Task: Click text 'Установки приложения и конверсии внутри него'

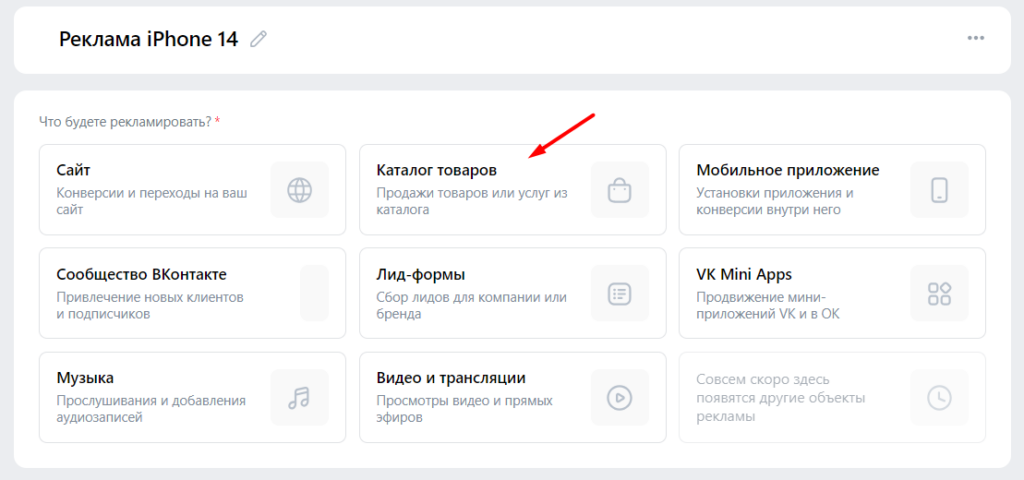Action: coord(775,202)
